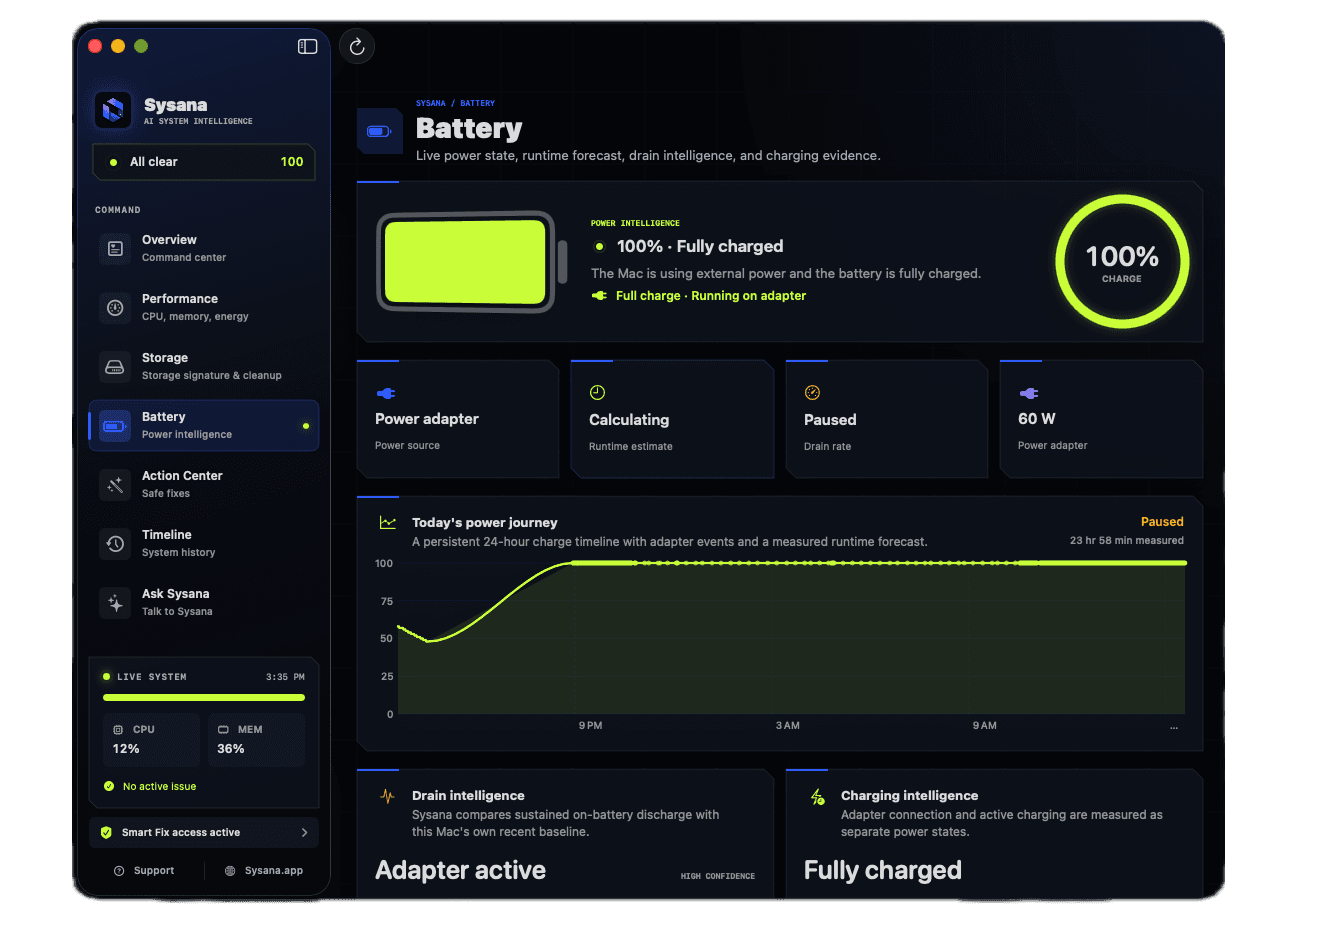Click the Power adapter source card
Image resolution: width=1333 pixels, height=926 pixels.
[x=458, y=419]
